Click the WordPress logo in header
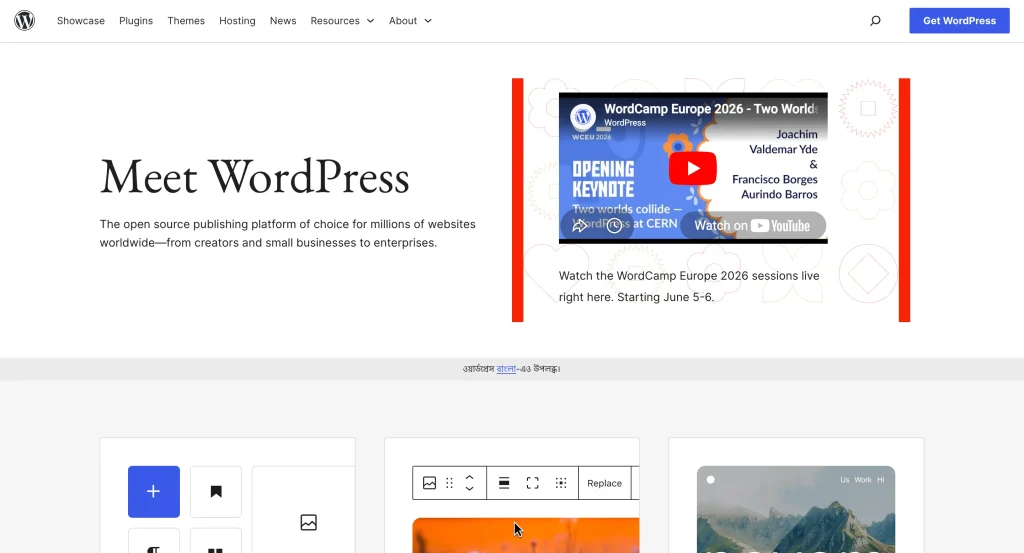 click(25, 21)
